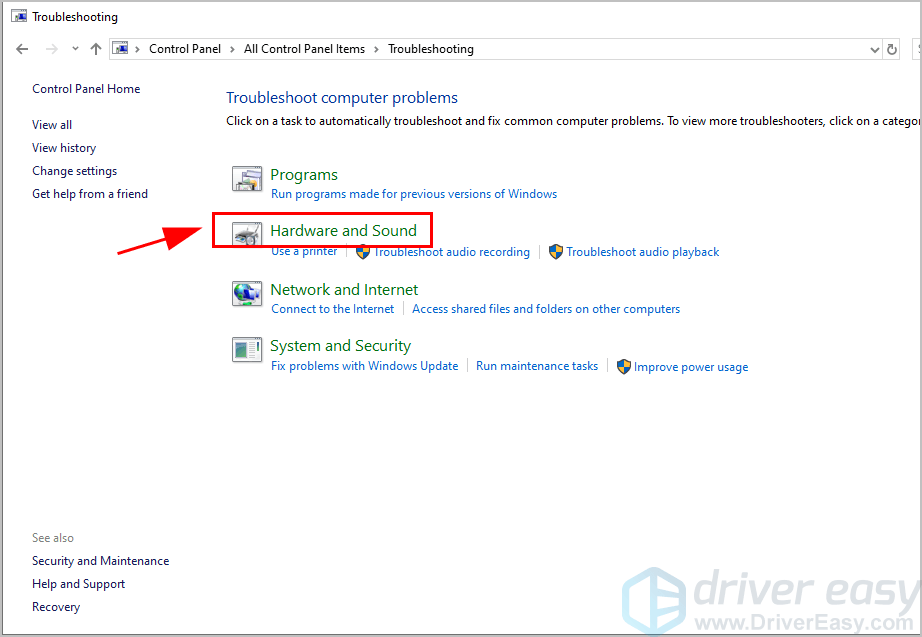Expand chevron after All Control Panel Items
This screenshot has width=922, height=637.
pos(376,49)
